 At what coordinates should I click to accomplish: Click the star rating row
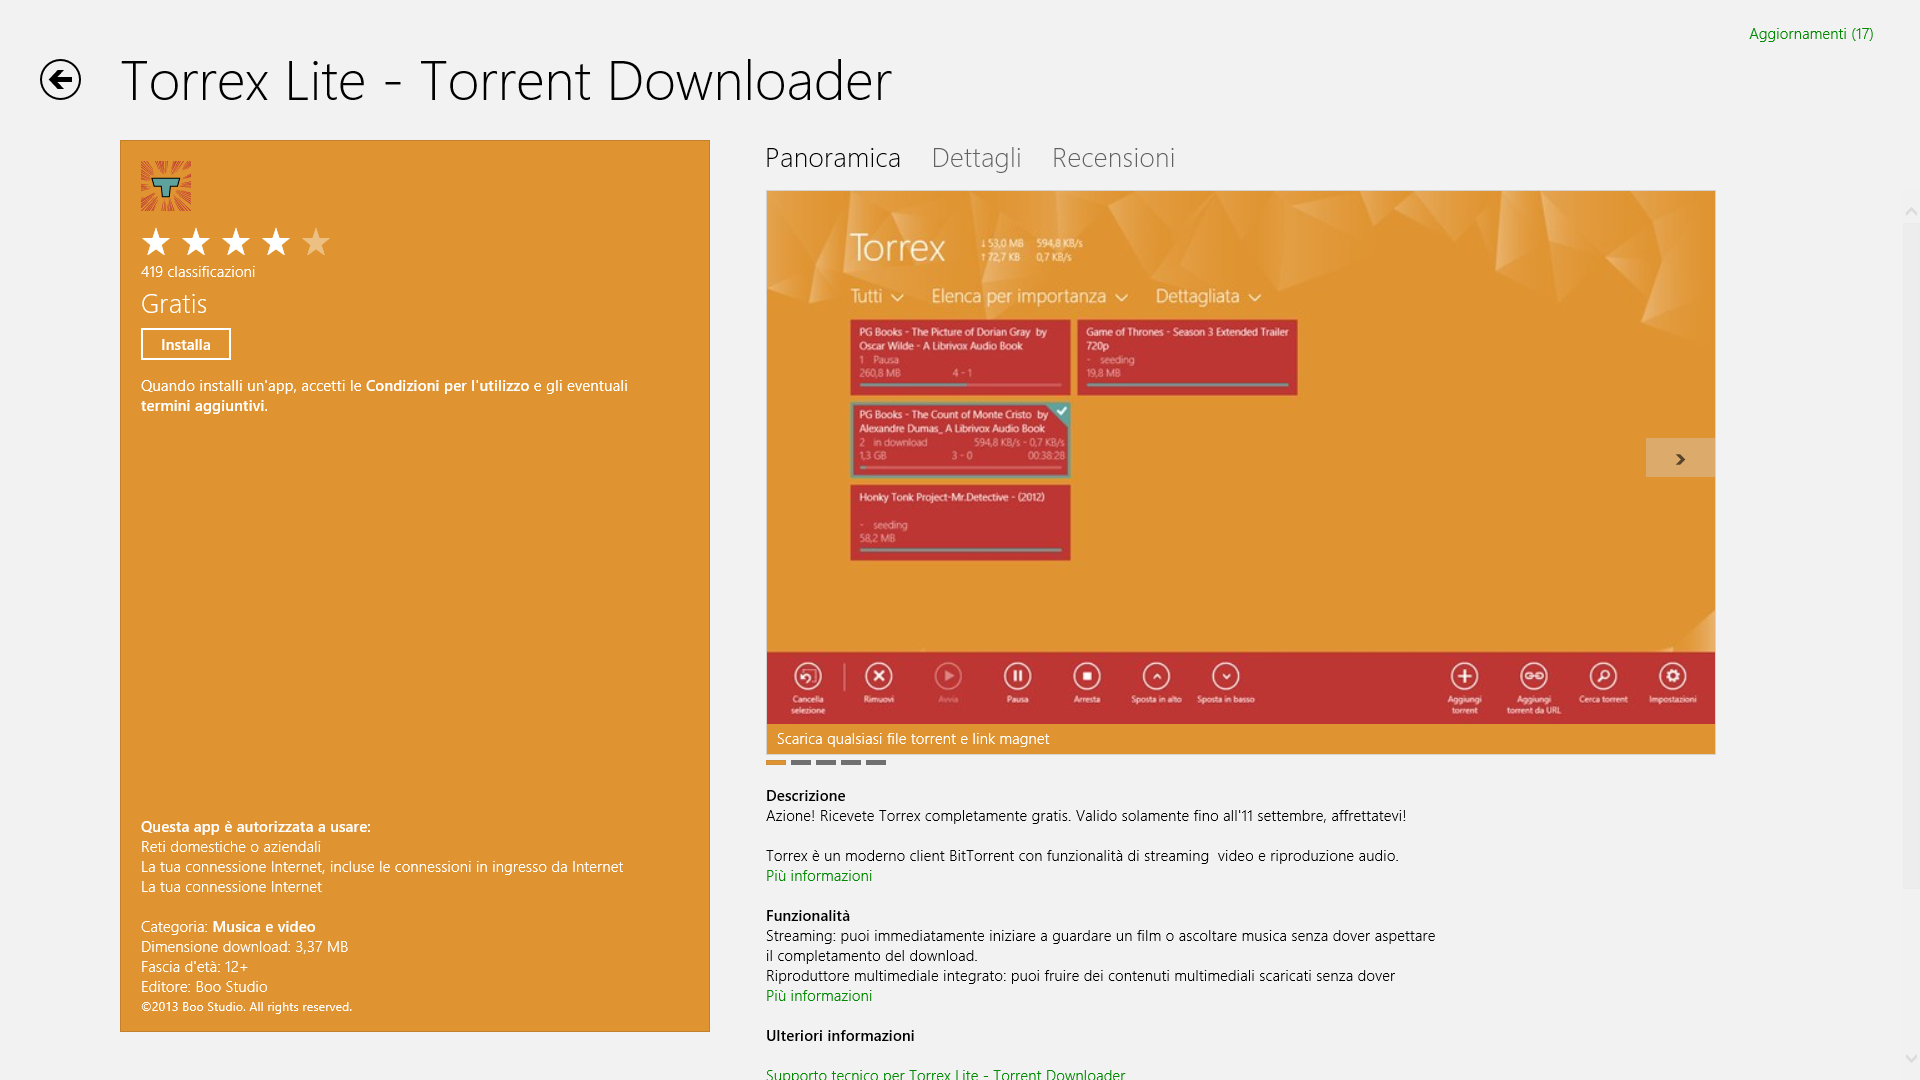point(236,242)
